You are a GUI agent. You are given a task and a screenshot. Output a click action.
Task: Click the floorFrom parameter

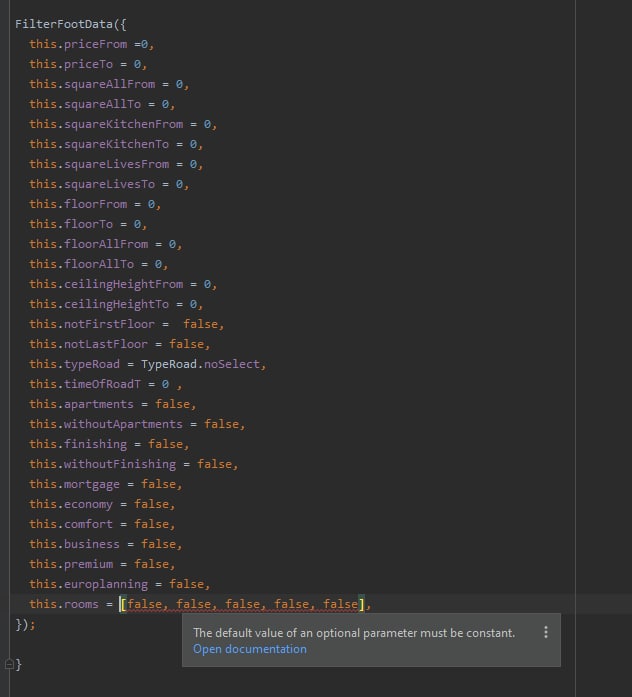[96, 204]
